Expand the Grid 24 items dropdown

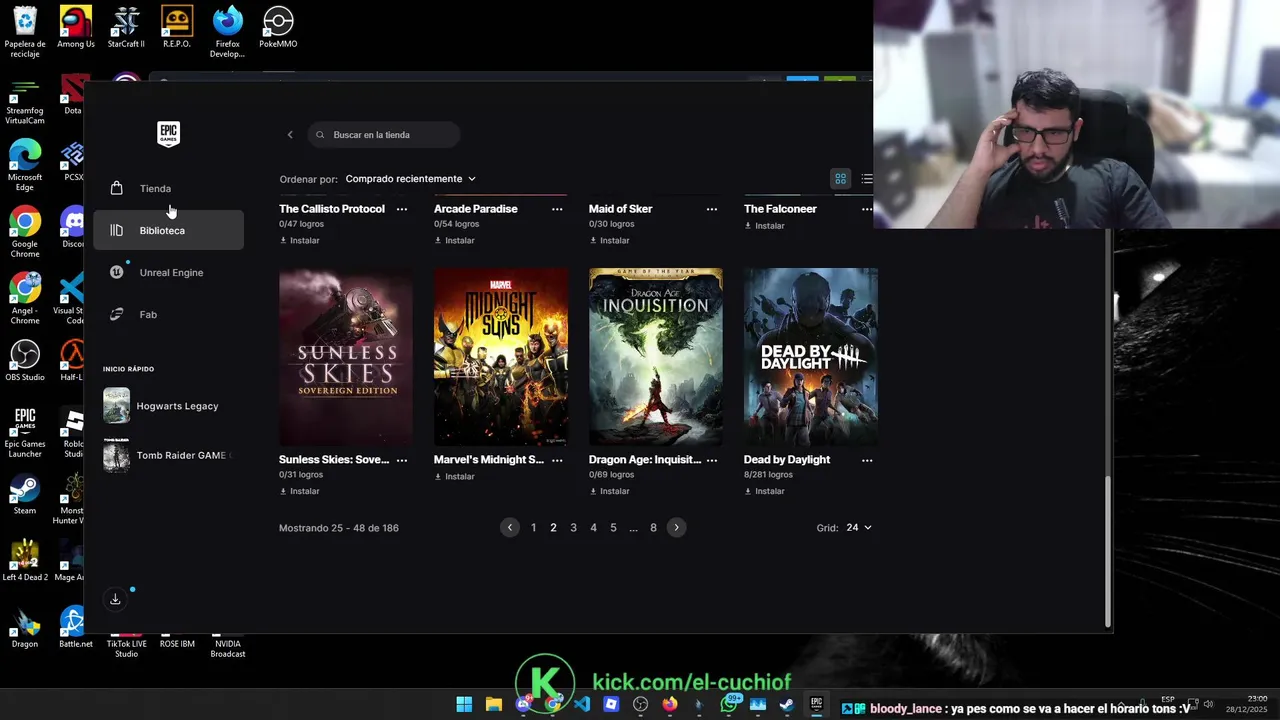point(858,528)
